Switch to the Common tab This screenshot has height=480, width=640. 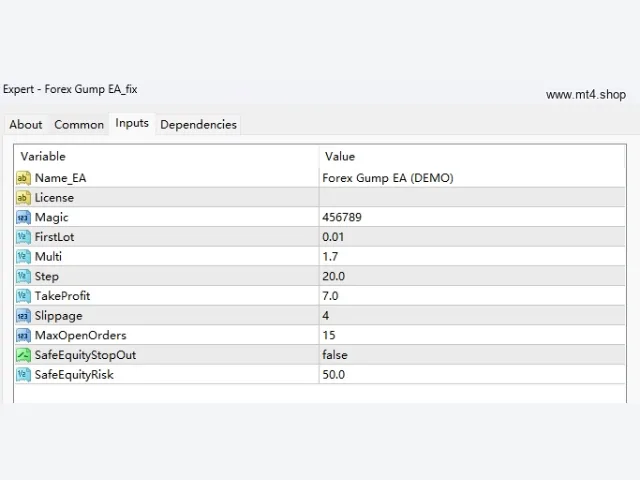tap(79, 124)
